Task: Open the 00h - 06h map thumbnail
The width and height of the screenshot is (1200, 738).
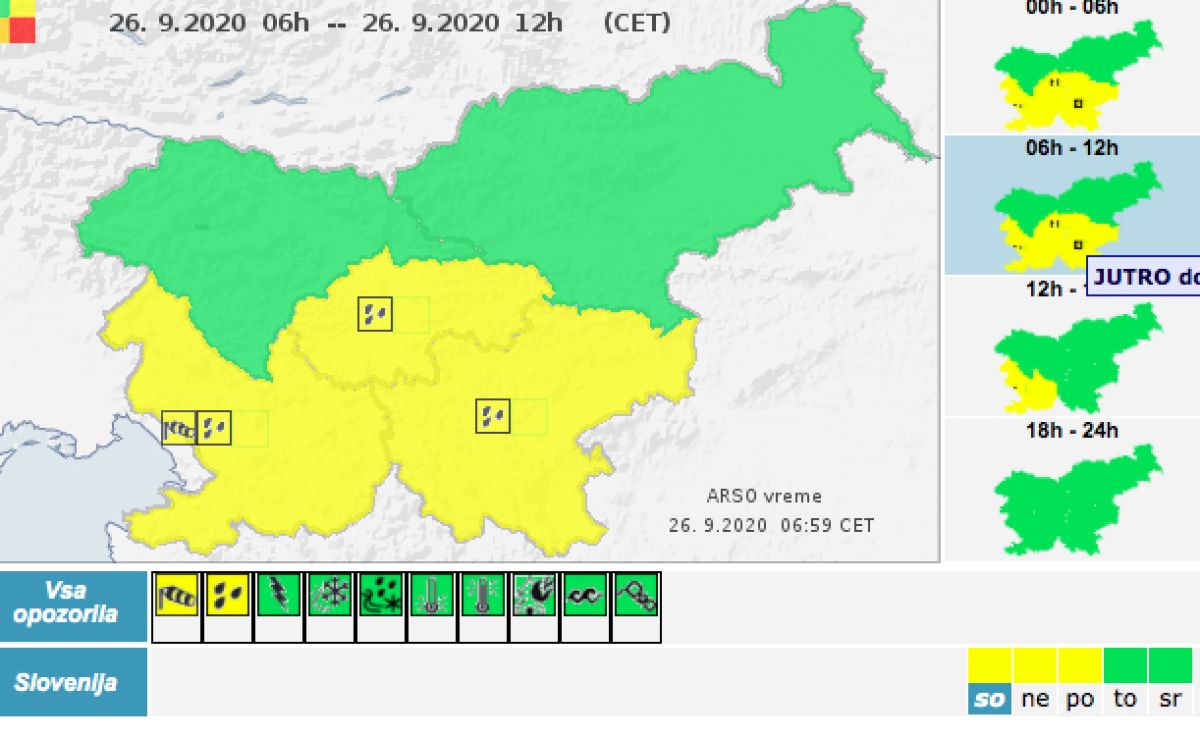Action: coord(1072,75)
